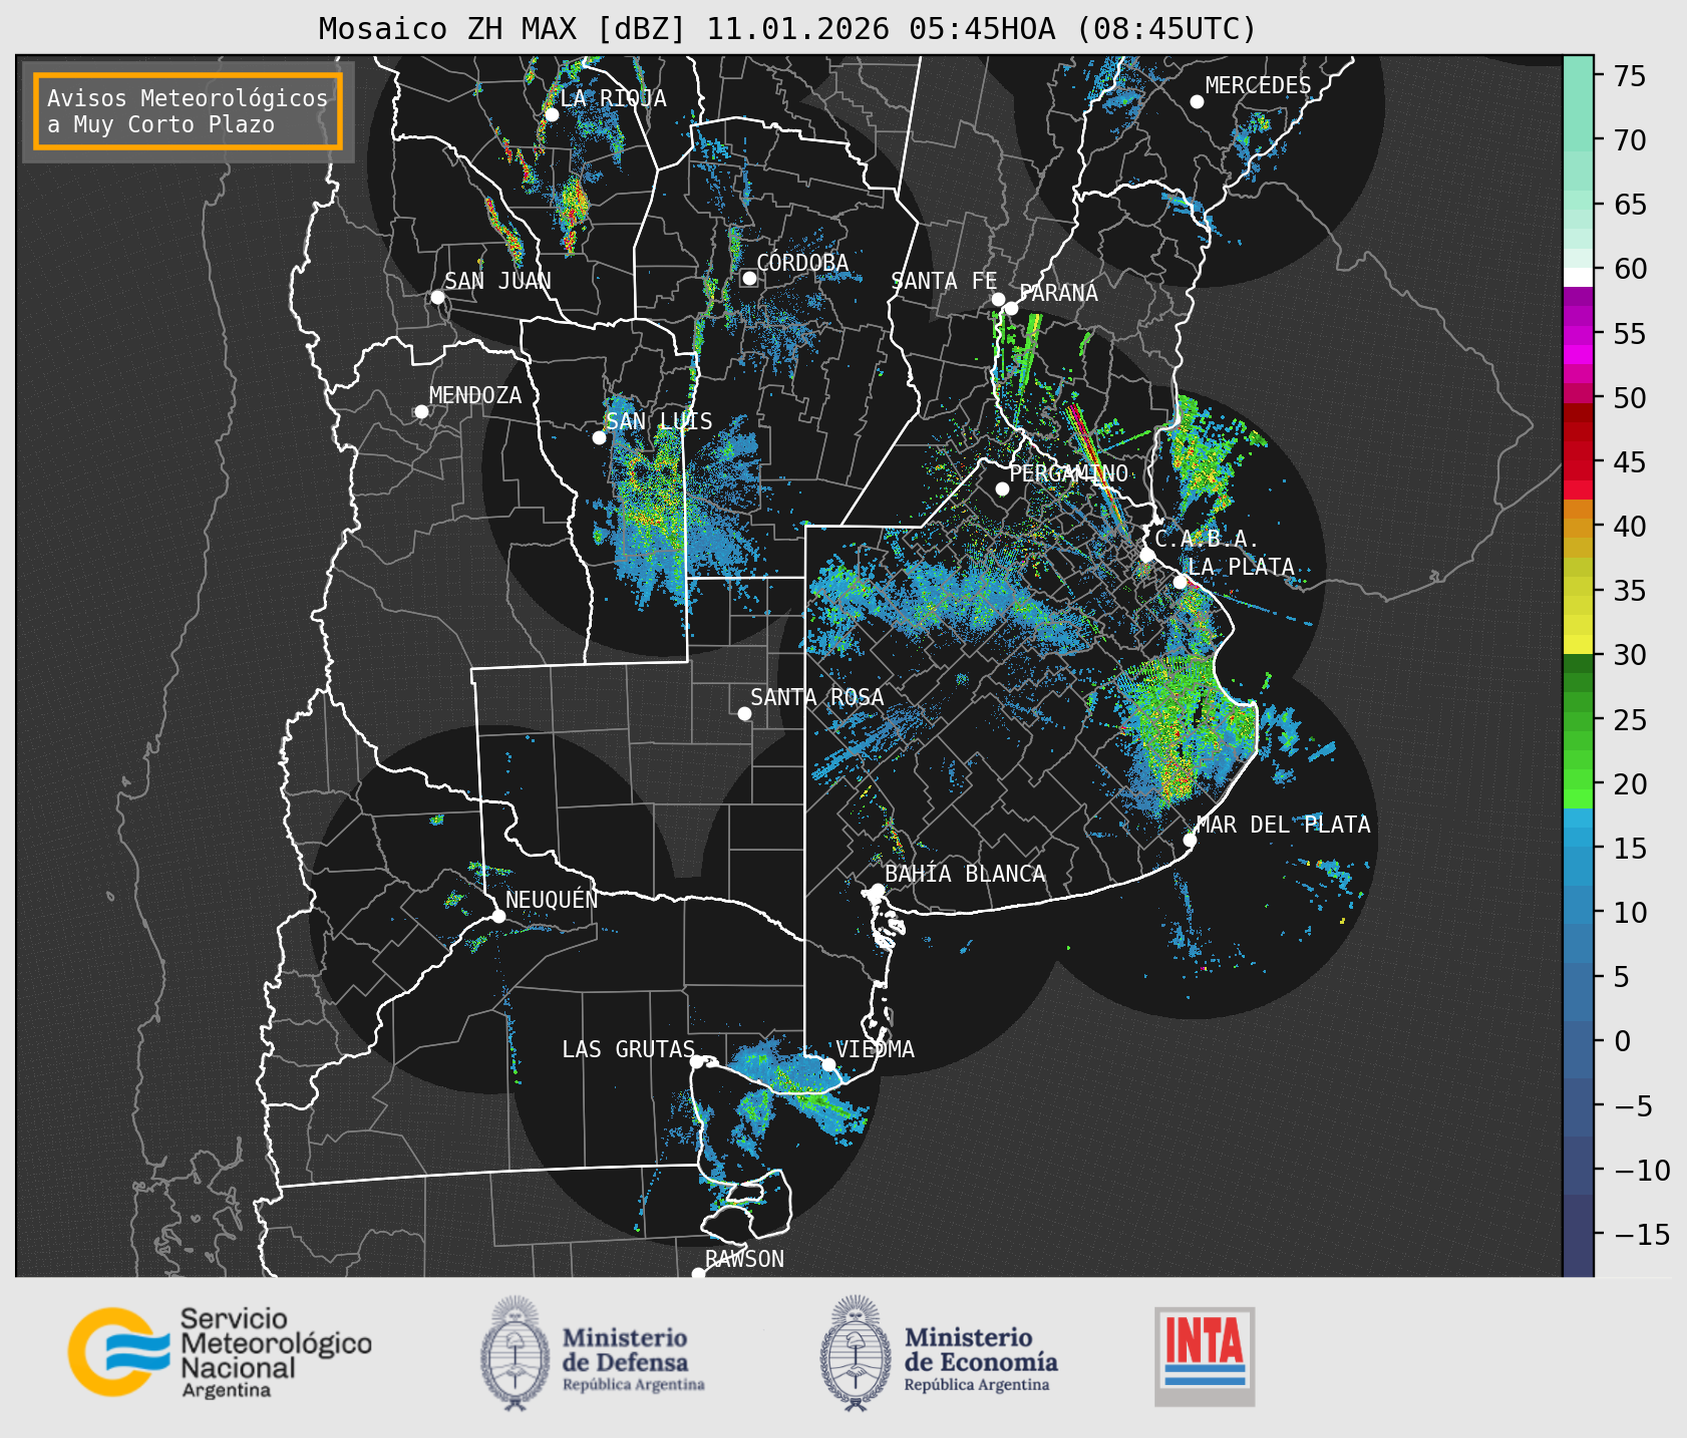This screenshot has height=1438, width=1687.
Task: Click the Ministerio de Economía emblem
Action: (854, 1353)
